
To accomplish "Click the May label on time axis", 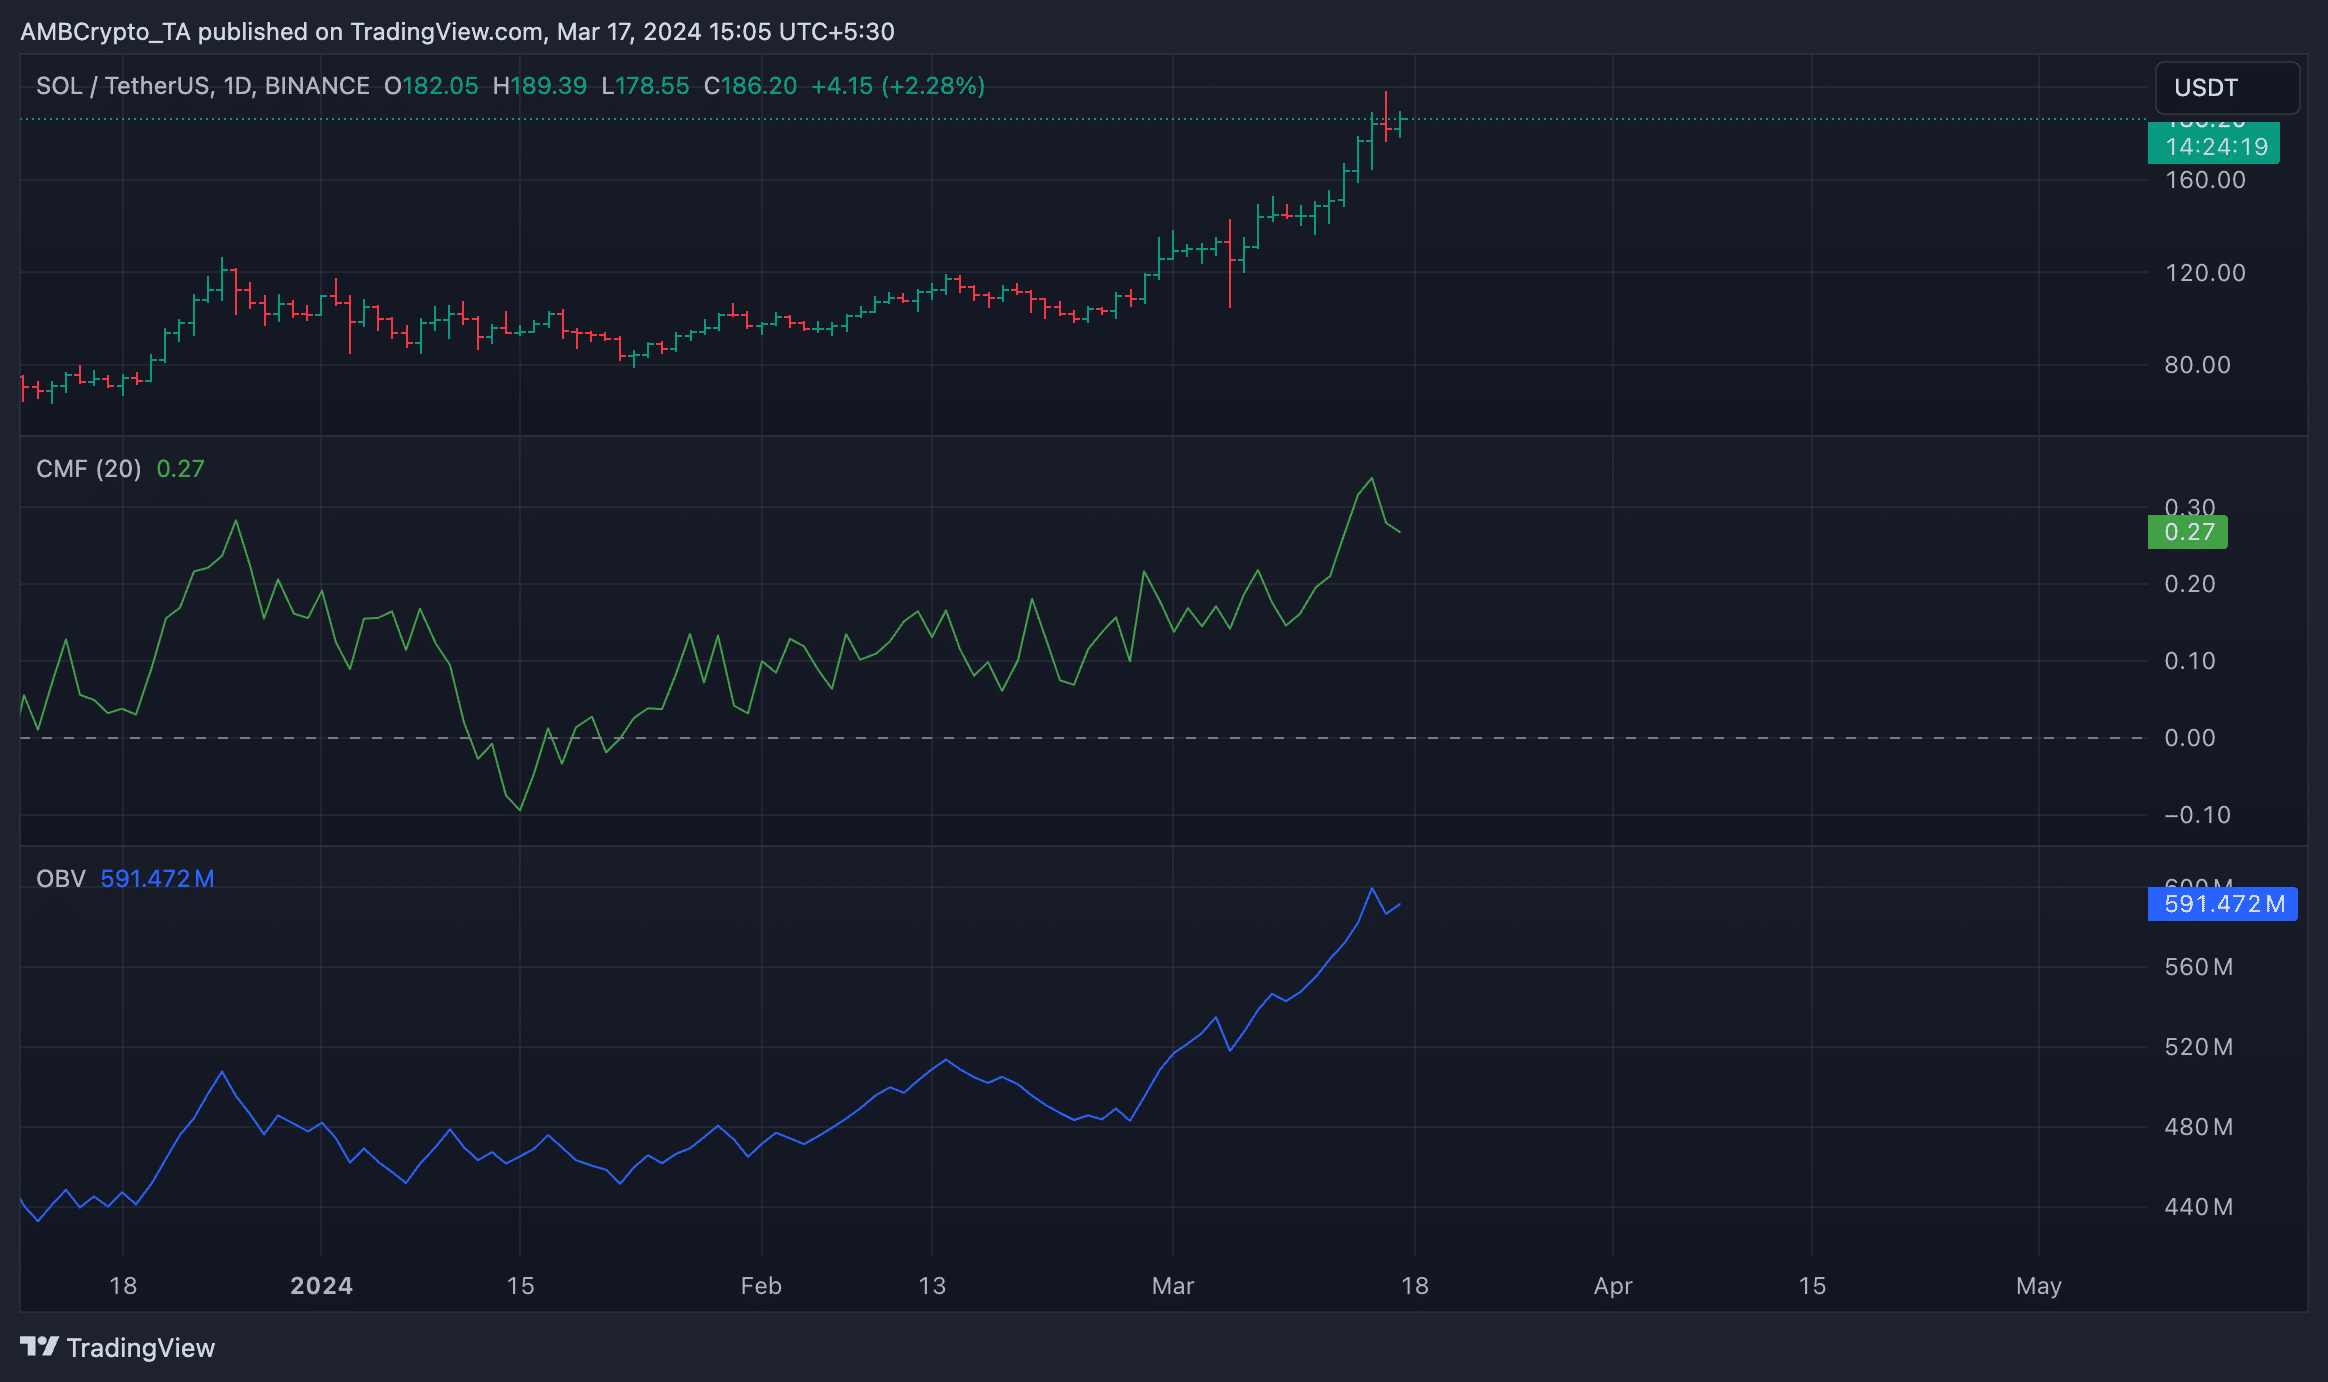I will (x=2038, y=1286).
